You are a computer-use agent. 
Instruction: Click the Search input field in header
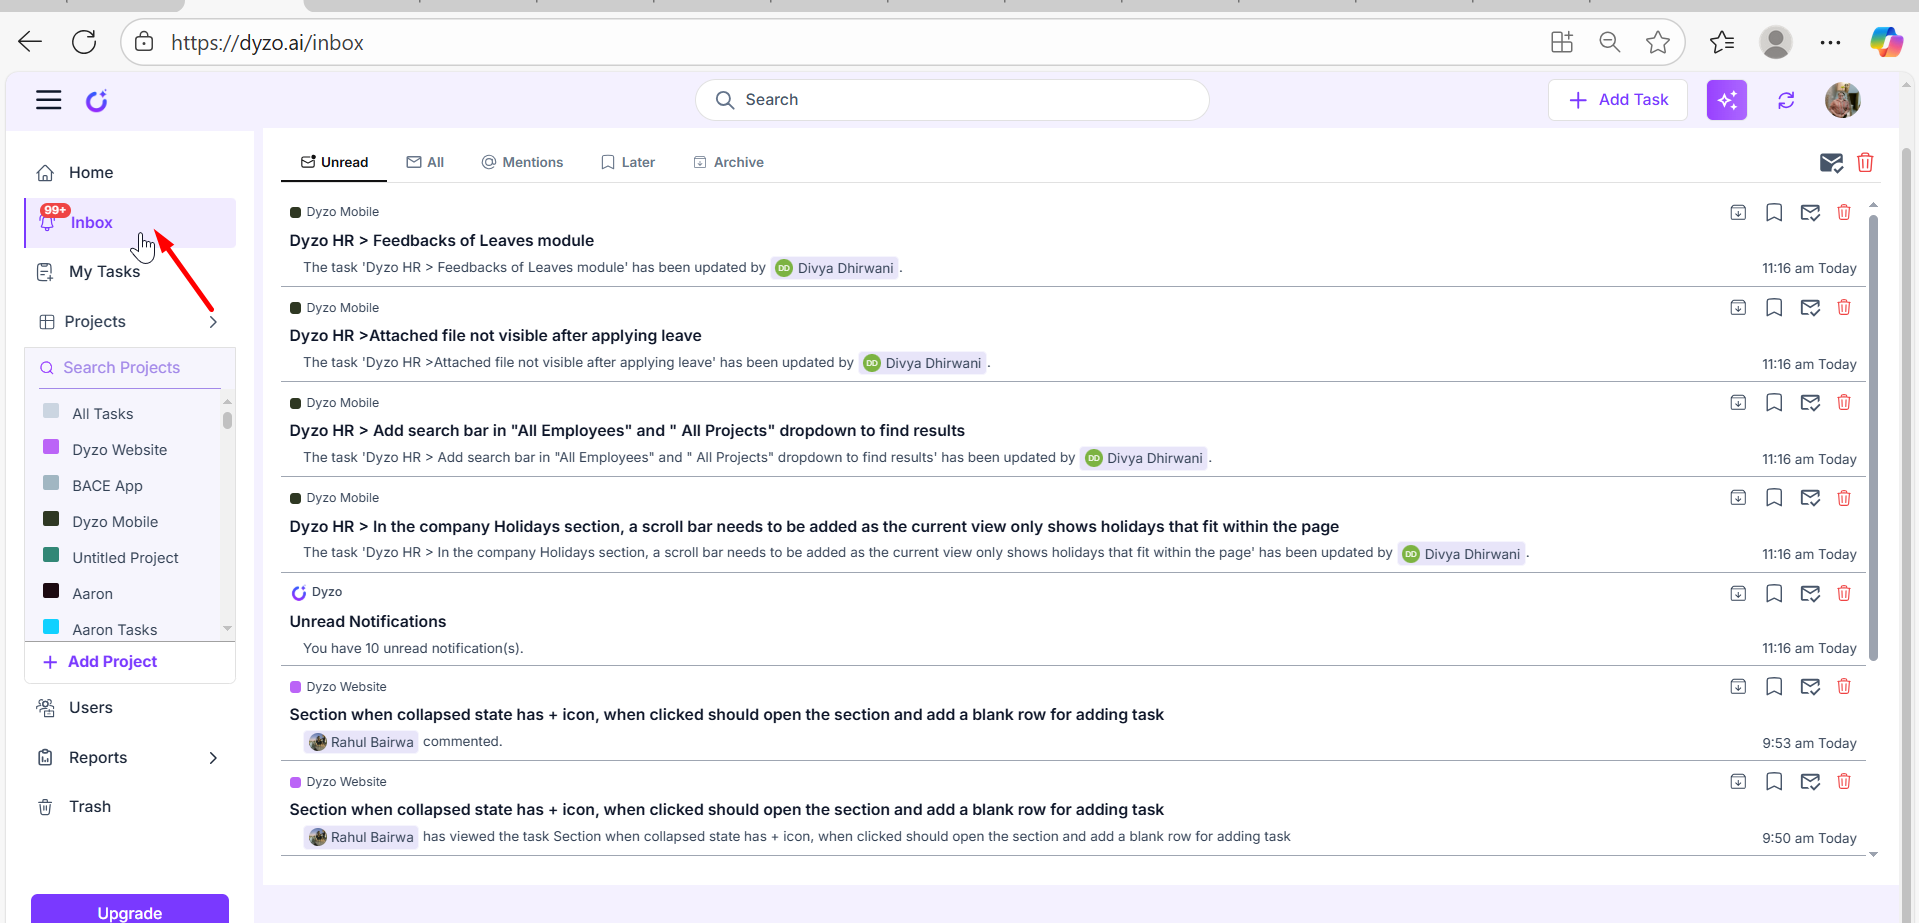[952, 100]
